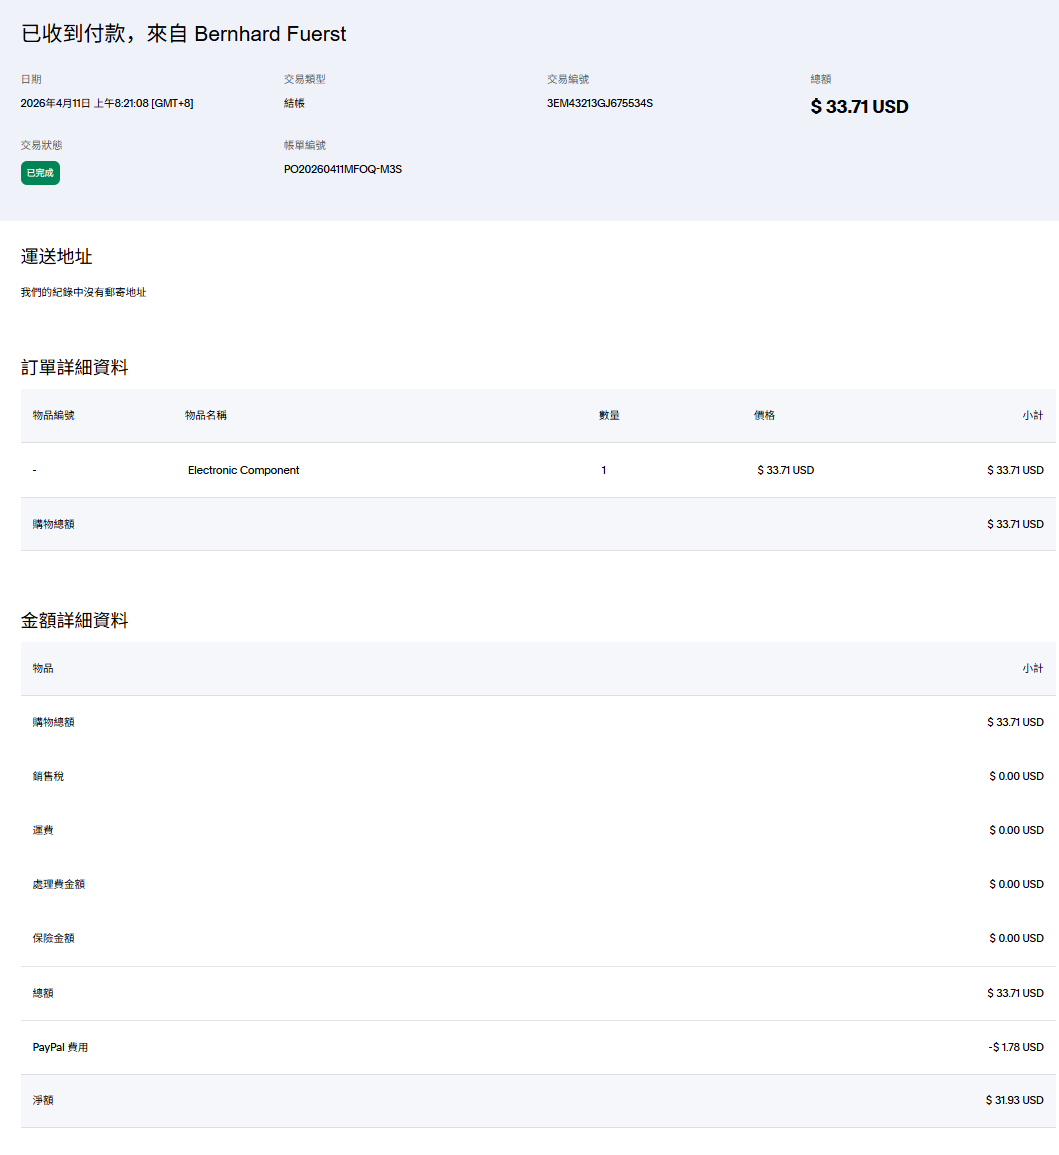1059x1155 pixels.
Task: Click the bold total $33.71 USD in header
Action: coord(858,107)
